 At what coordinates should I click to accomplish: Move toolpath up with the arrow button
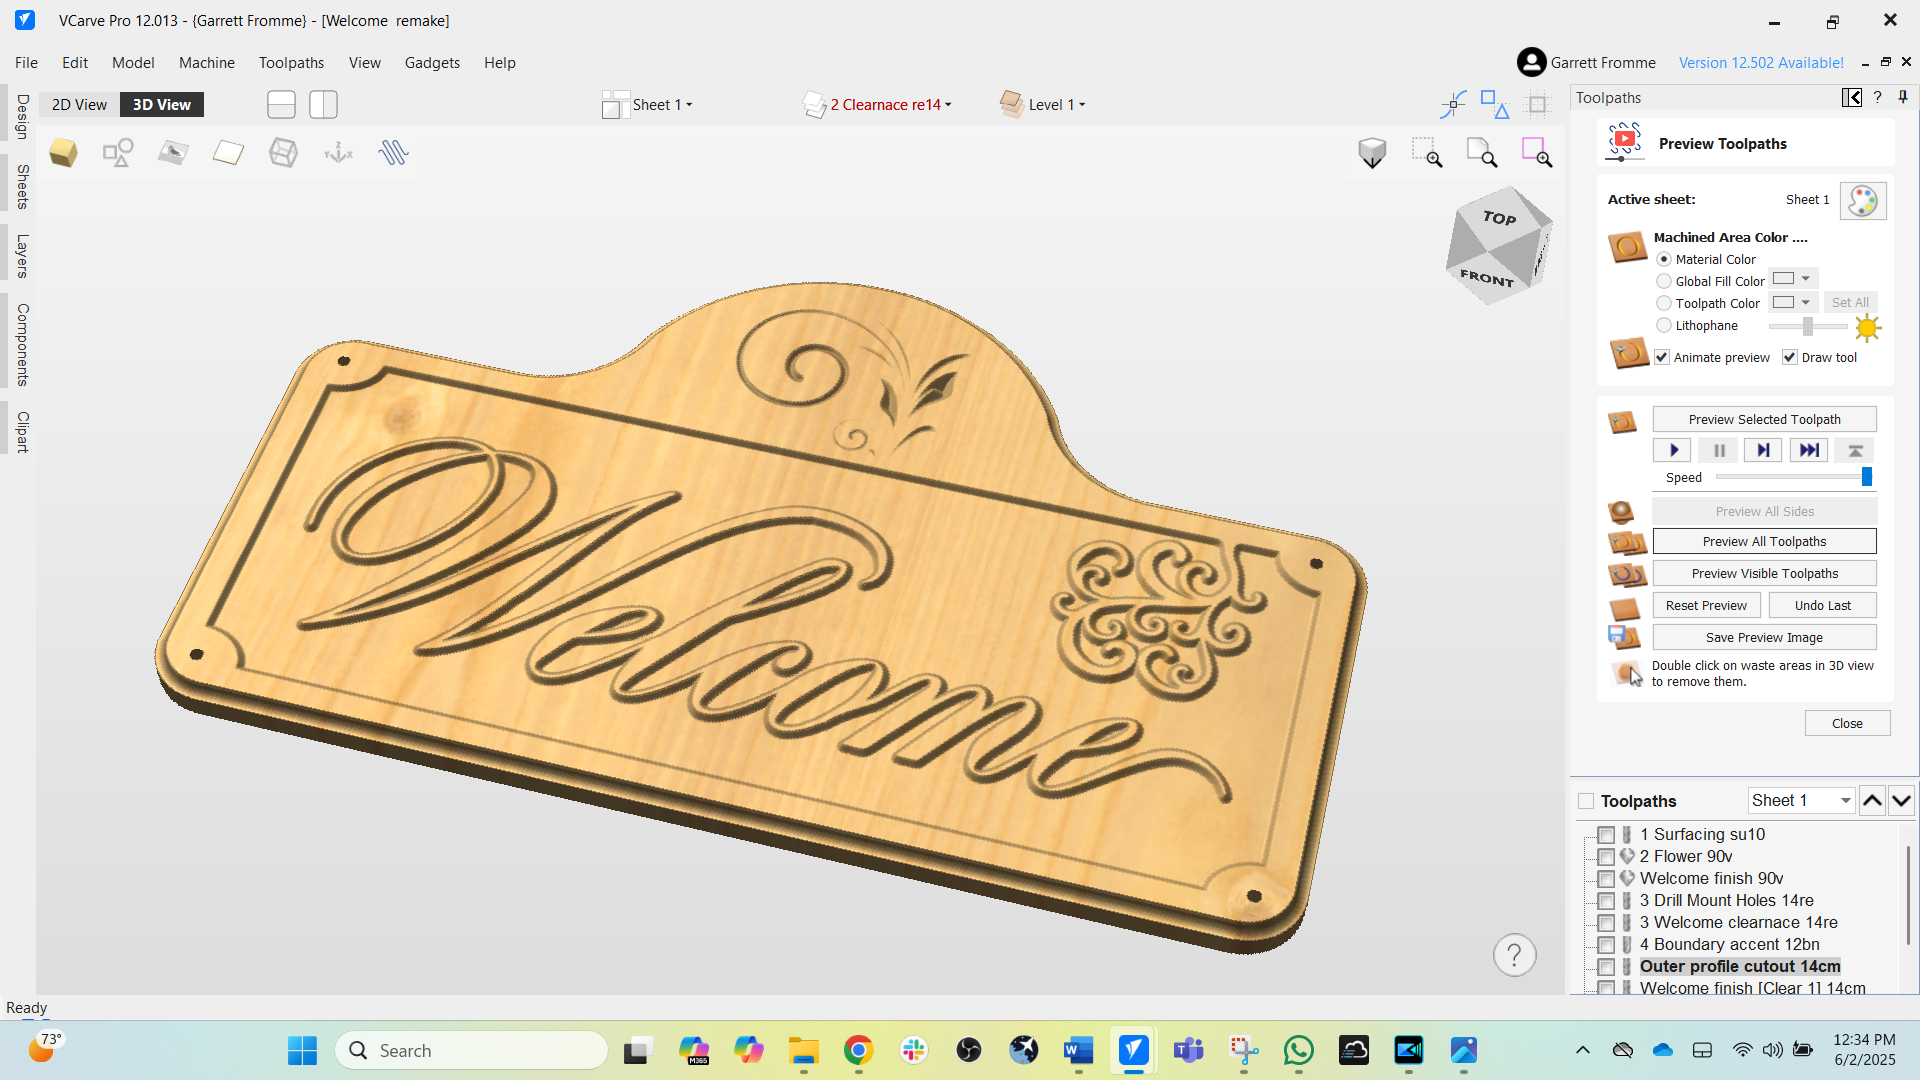click(x=1872, y=800)
